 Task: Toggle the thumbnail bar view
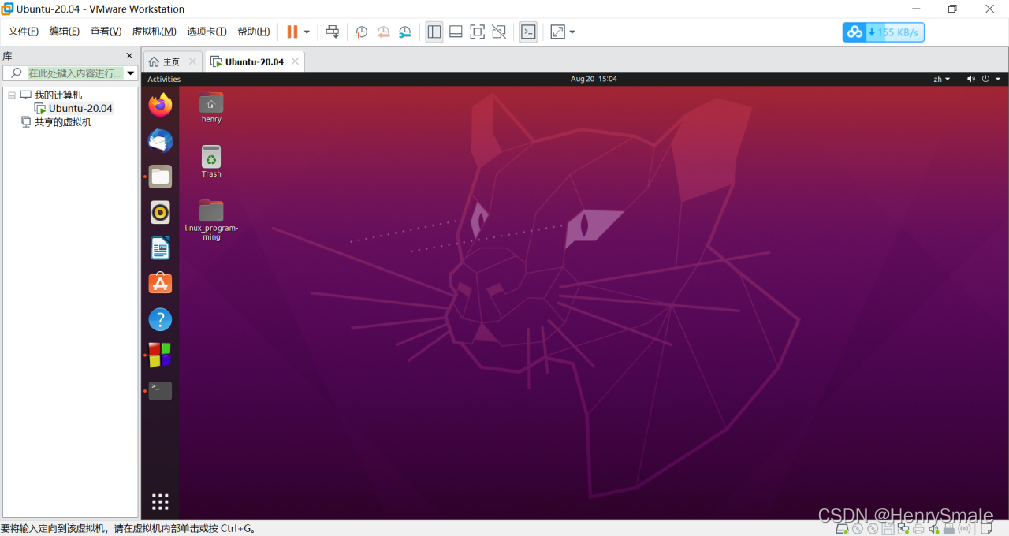[x=456, y=32]
